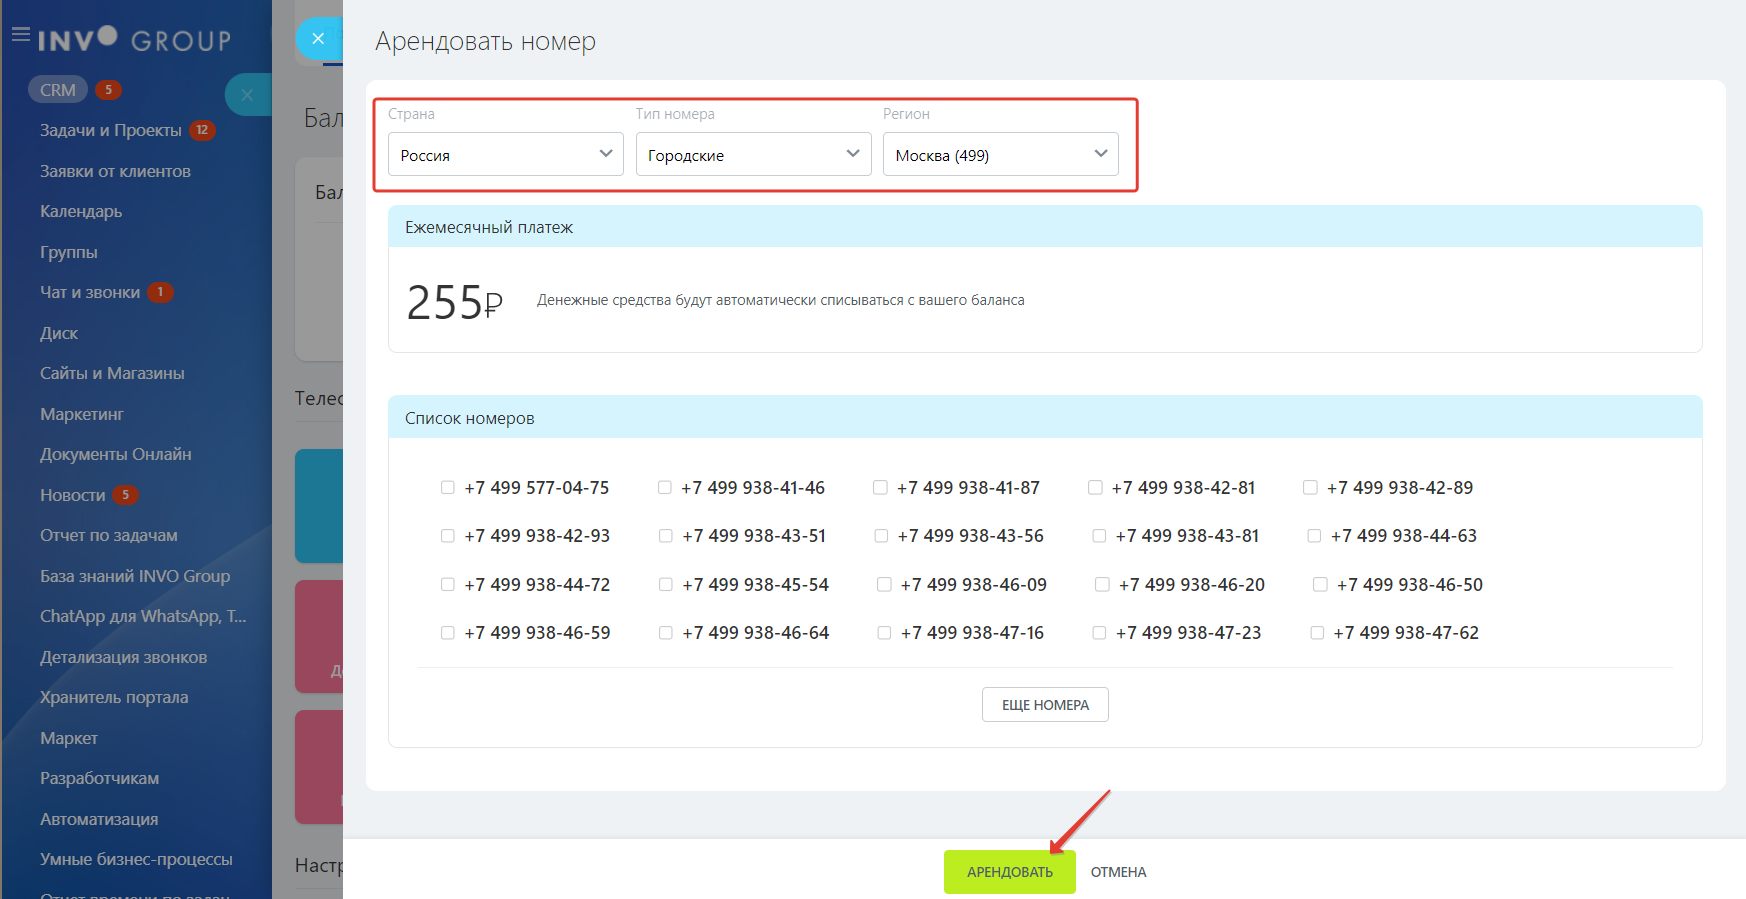
Task: Click the Арендовать номер title
Action: pyautogui.click(x=486, y=41)
